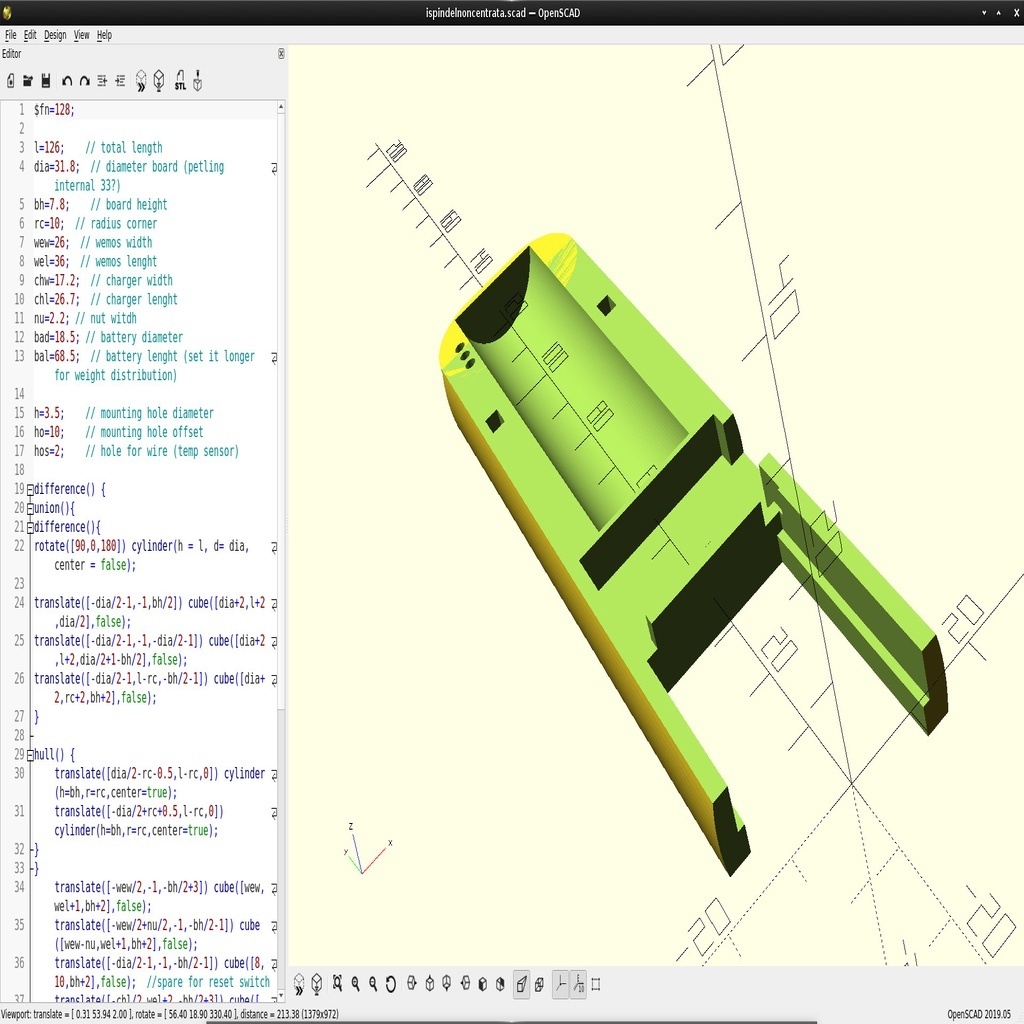Export the model as STL
The image size is (1024, 1024).
pos(178,82)
